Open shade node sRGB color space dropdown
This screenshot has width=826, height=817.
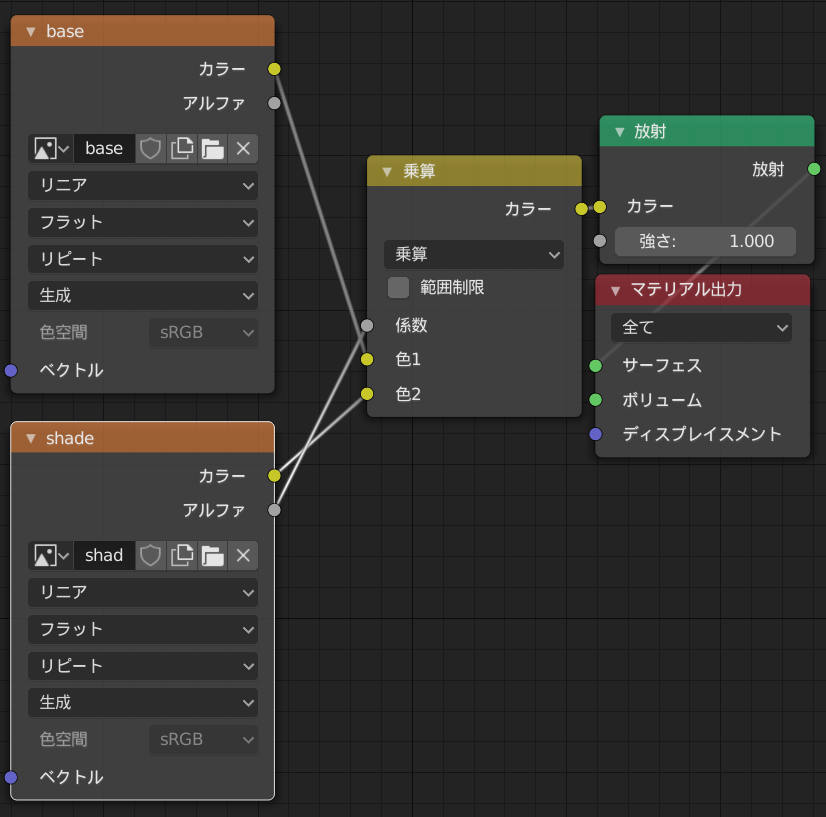[x=203, y=739]
